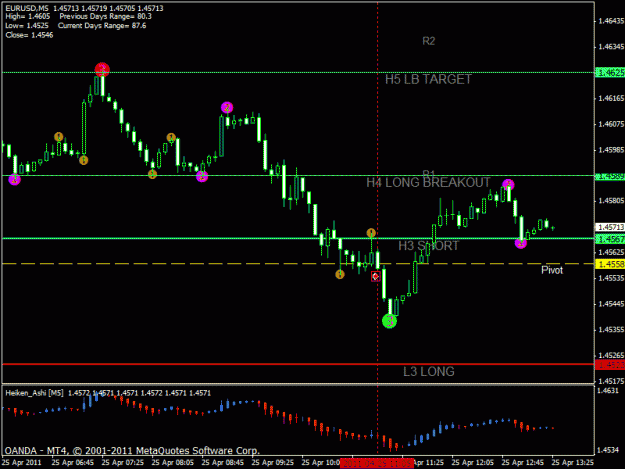Click the 'Low= 1.4525' readout

27,26
